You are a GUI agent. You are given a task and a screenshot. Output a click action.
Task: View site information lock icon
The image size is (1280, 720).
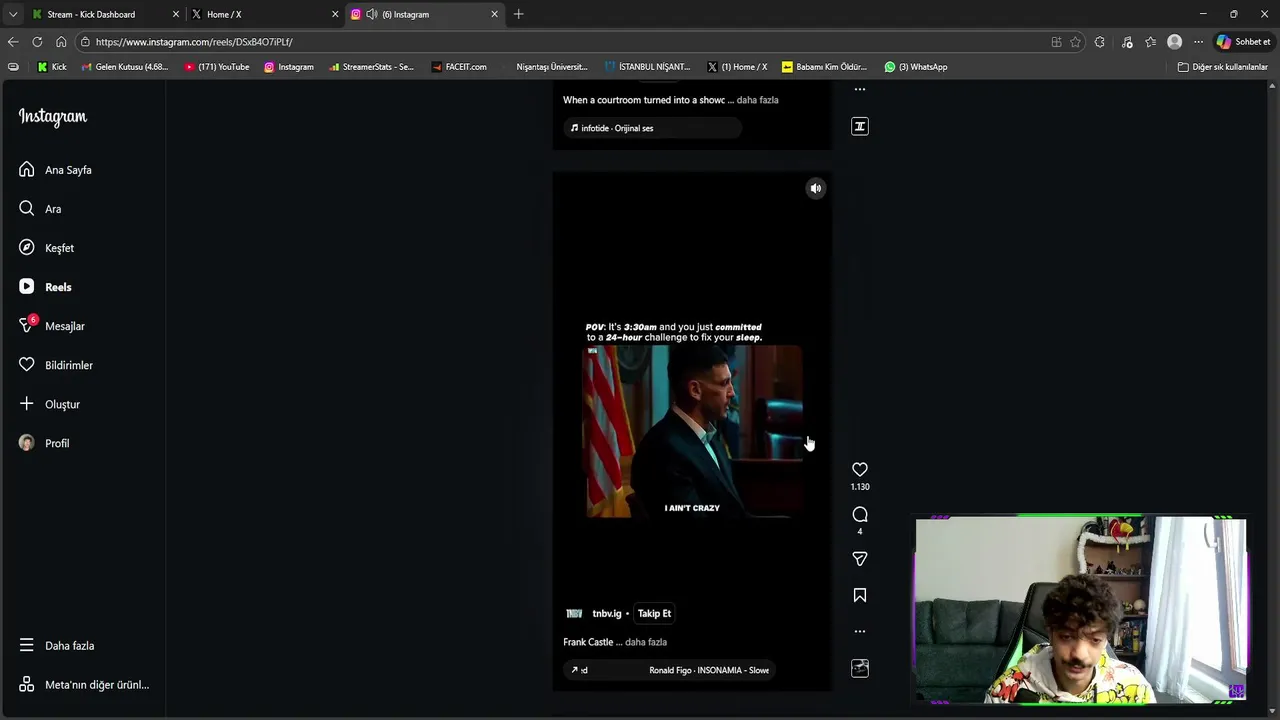click(x=85, y=42)
